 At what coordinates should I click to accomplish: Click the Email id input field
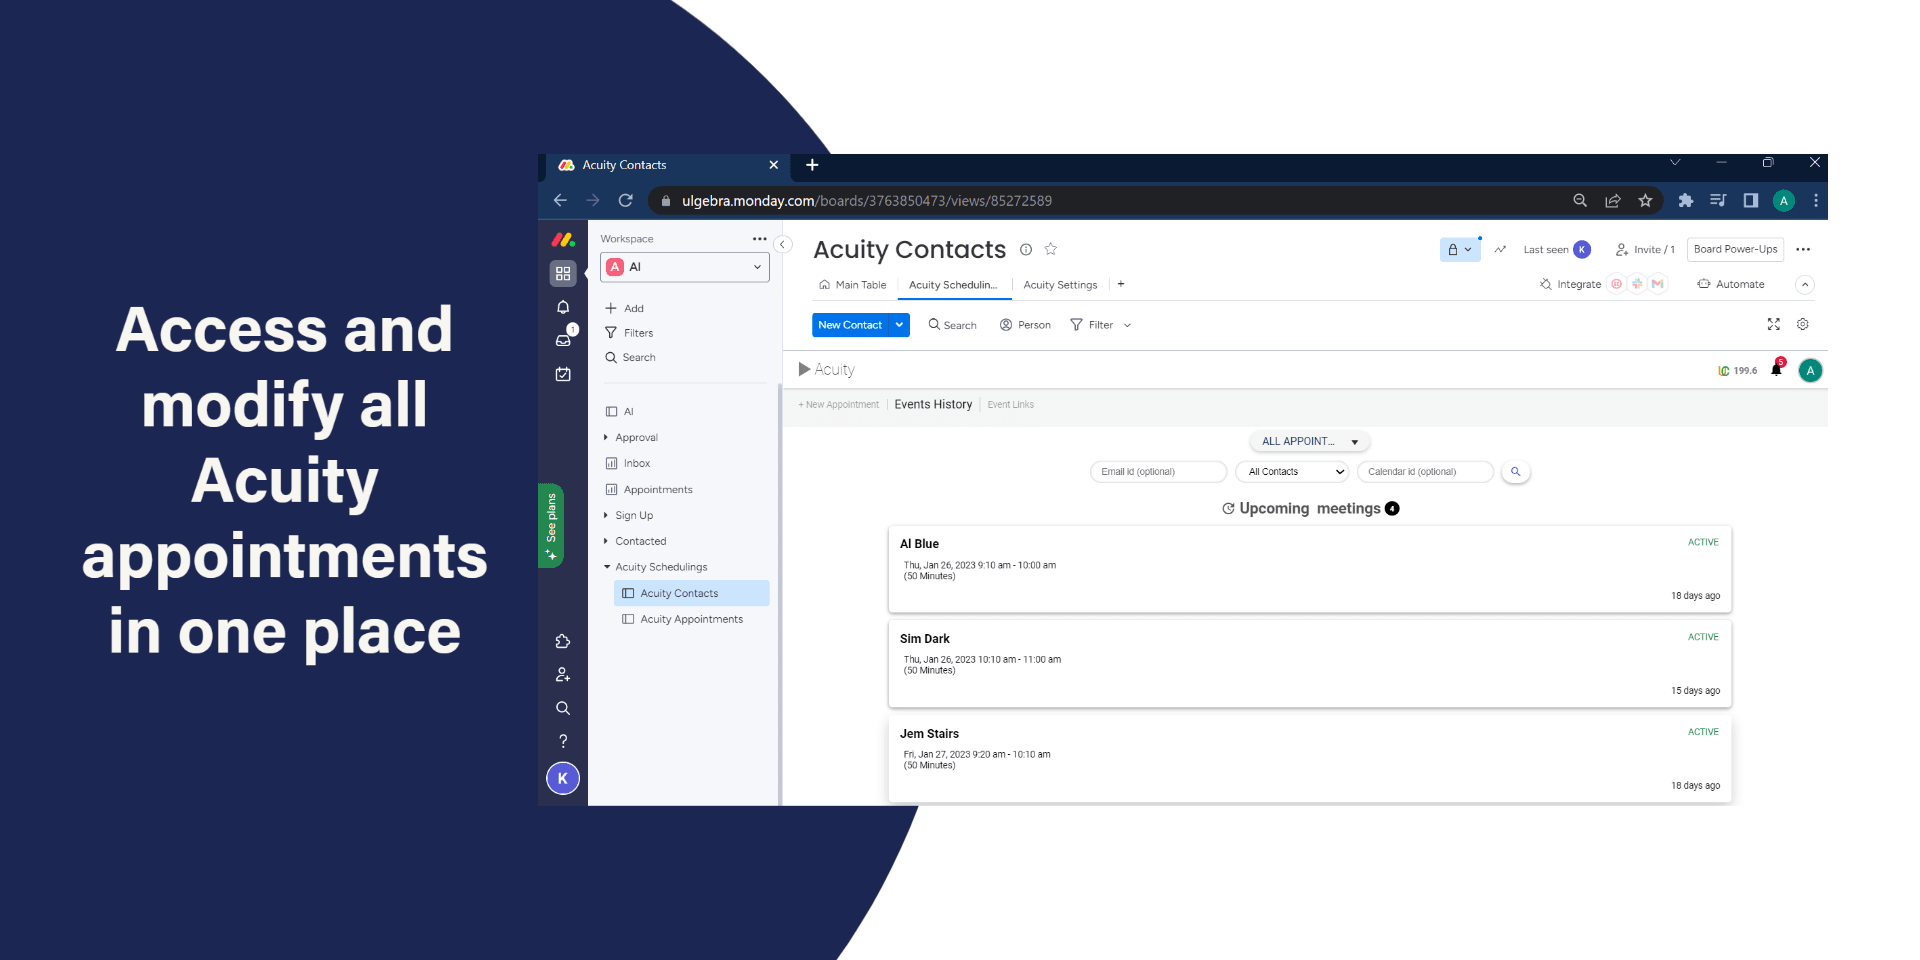[x=1158, y=472]
